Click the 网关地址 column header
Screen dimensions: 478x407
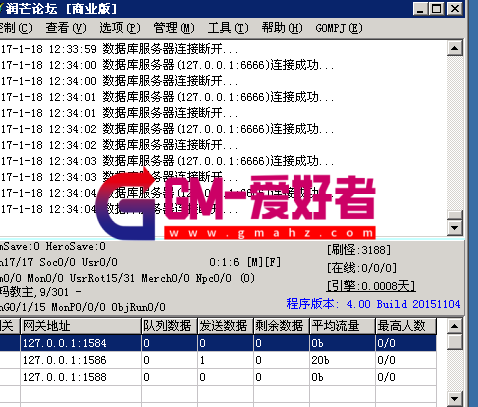tap(81, 326)
